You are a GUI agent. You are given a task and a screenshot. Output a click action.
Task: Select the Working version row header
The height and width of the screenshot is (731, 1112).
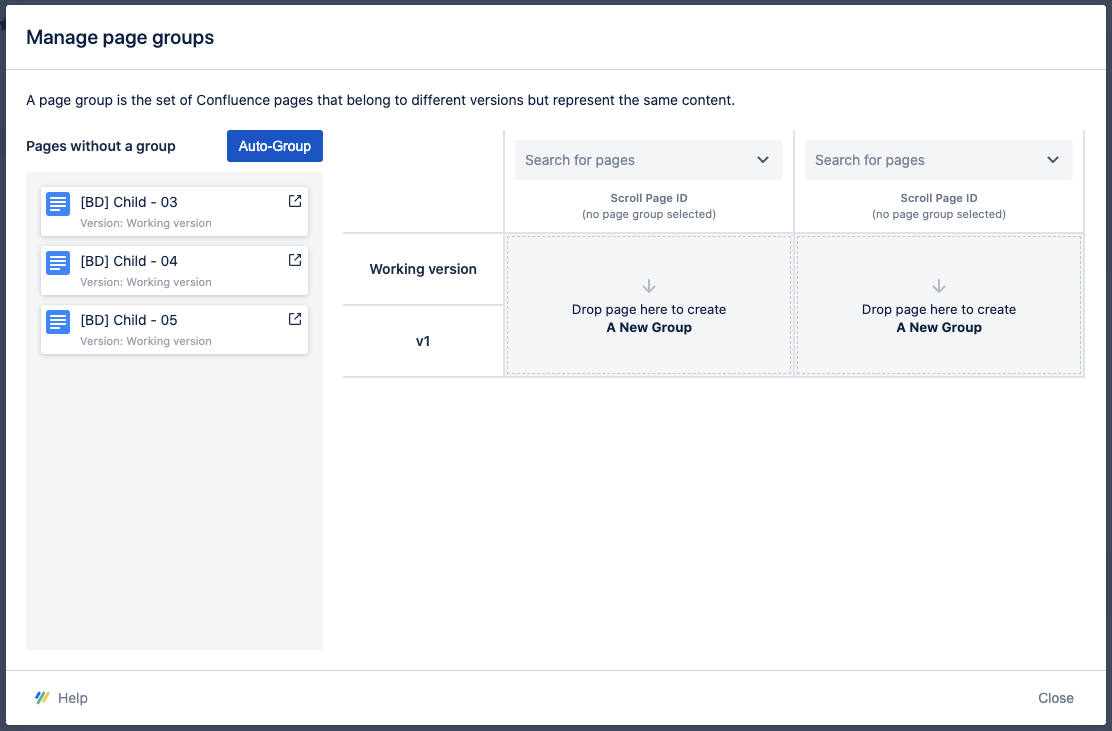tap(423, 269)
